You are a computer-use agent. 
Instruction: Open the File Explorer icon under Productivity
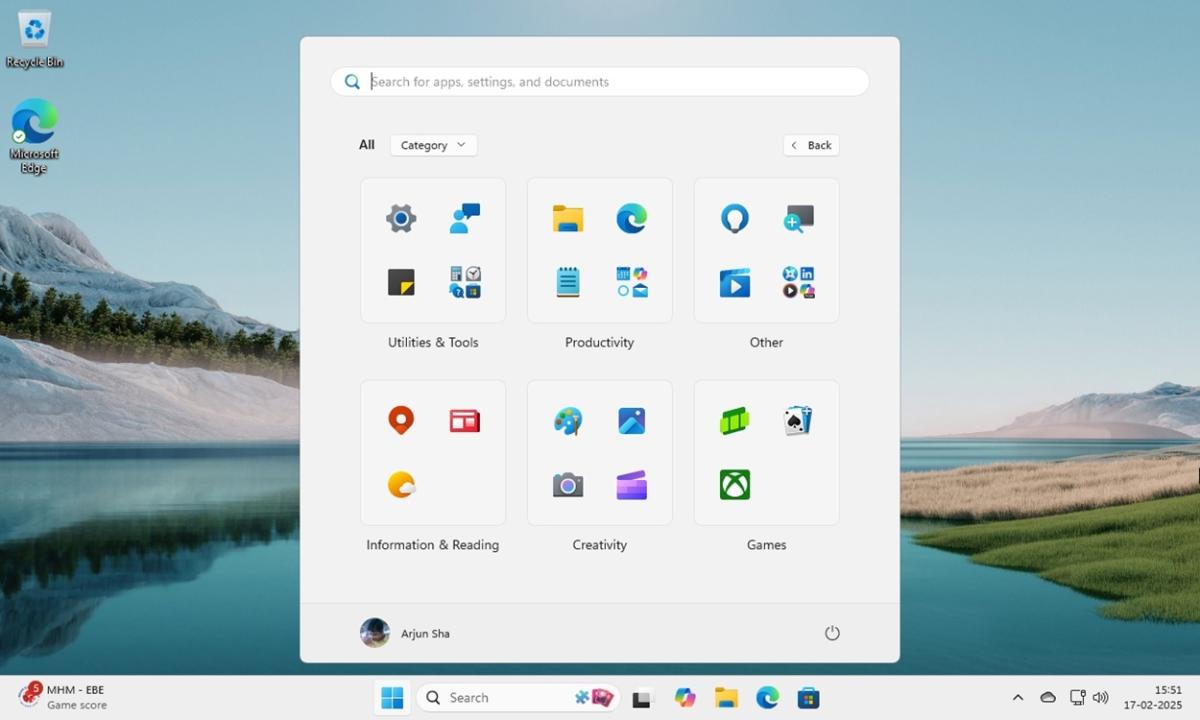pos(567,218)
